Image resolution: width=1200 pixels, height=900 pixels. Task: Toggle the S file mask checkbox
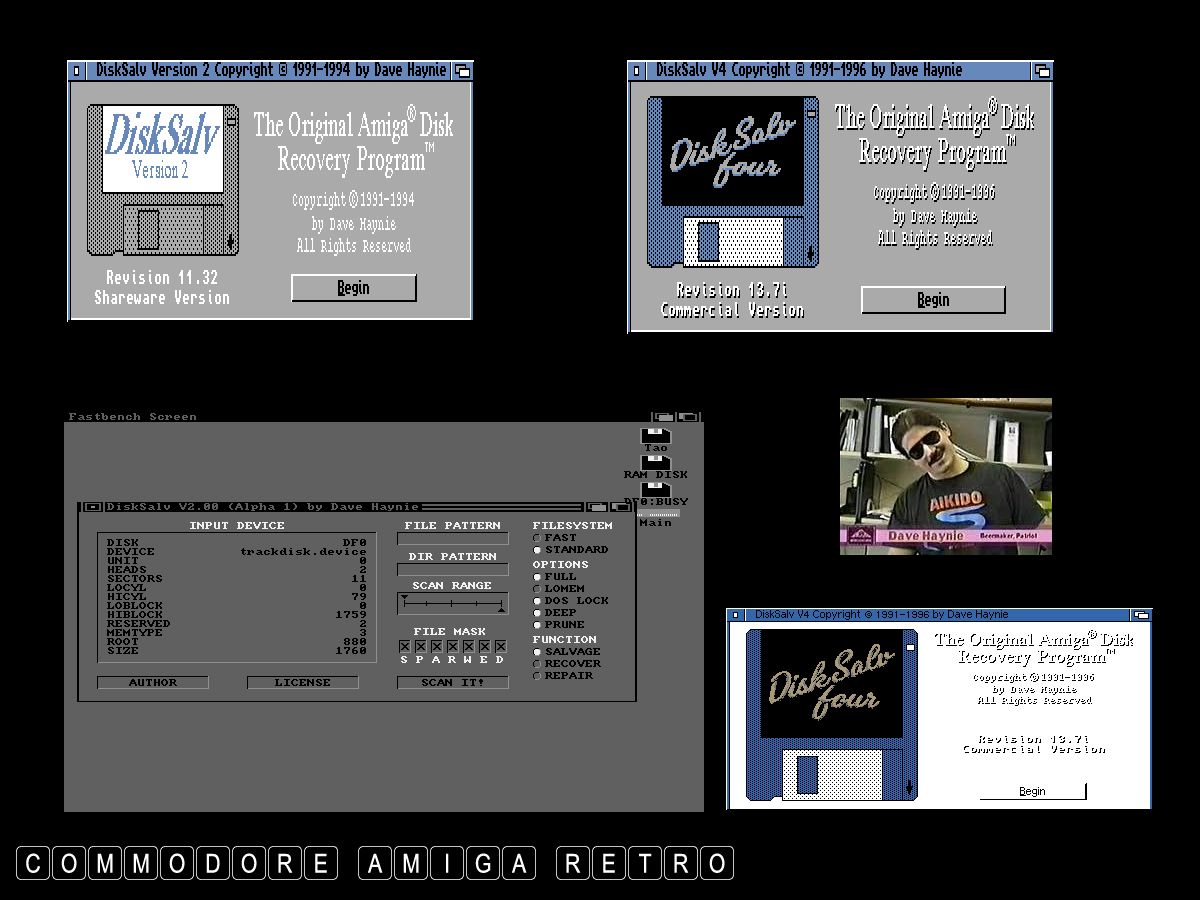pos(405,647)
